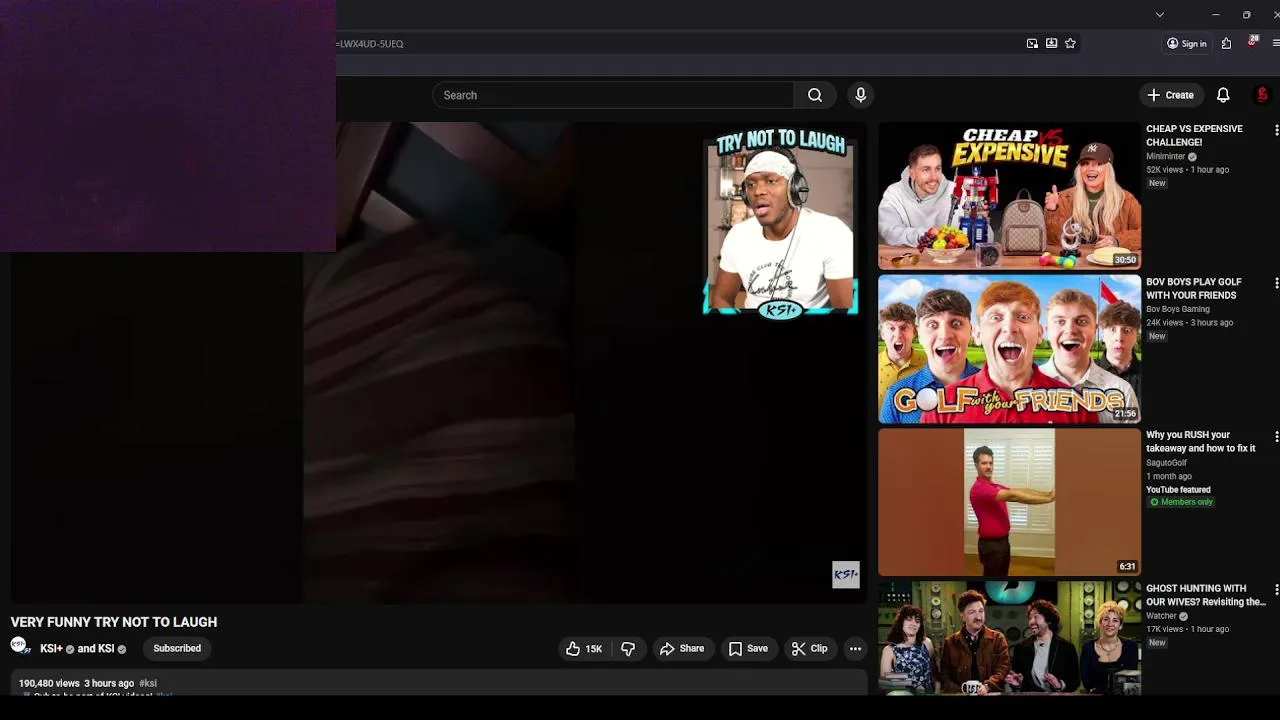This screenshot has height=720, width=1280.
Task: Open options menu for Bov Boys golf video
Action: click(1275, 283)
